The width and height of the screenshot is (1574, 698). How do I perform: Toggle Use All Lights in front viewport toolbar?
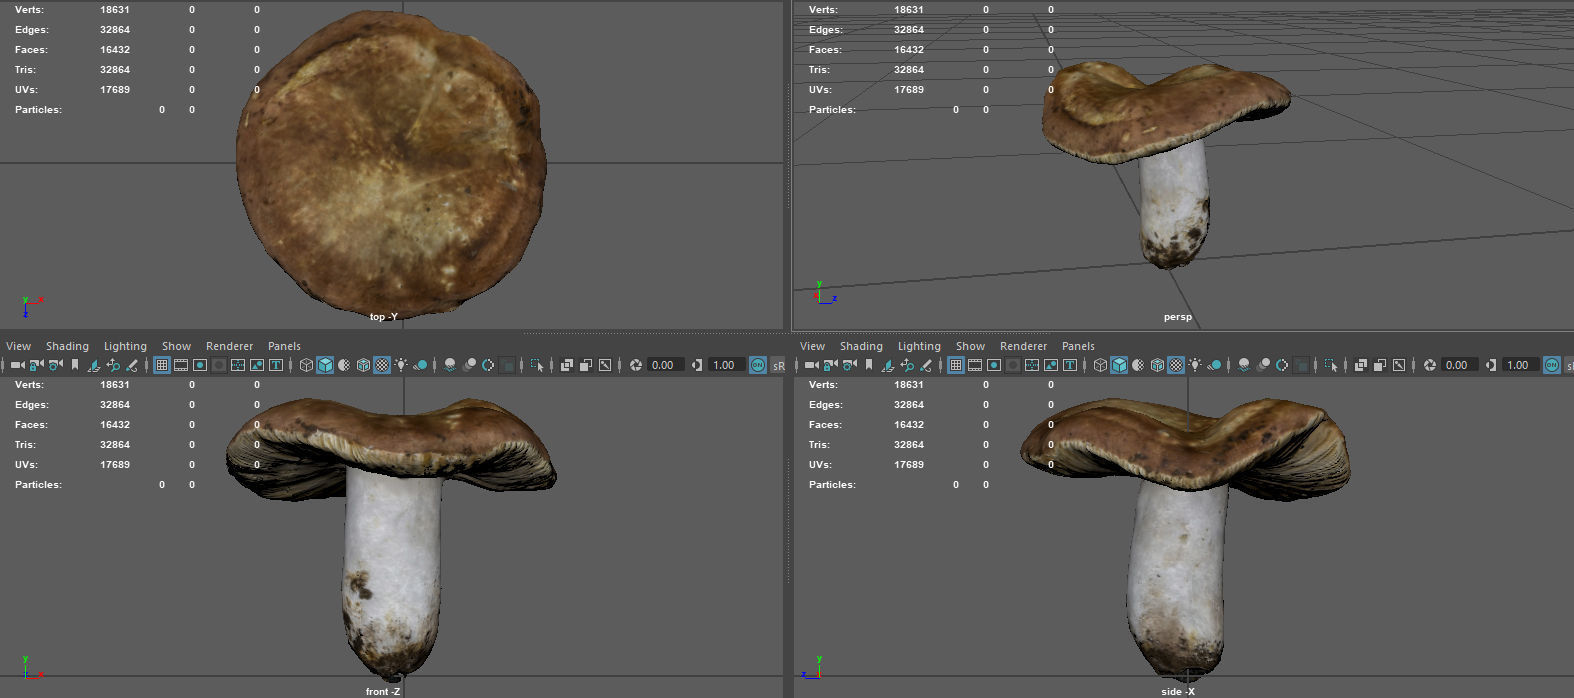point(401,365)
